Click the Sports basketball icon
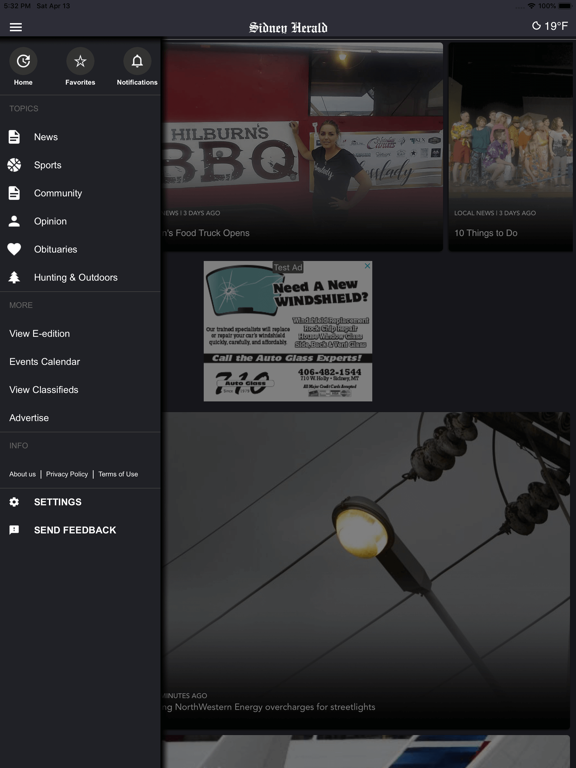This screenshot has width=576, height=768. coord(14,165)
